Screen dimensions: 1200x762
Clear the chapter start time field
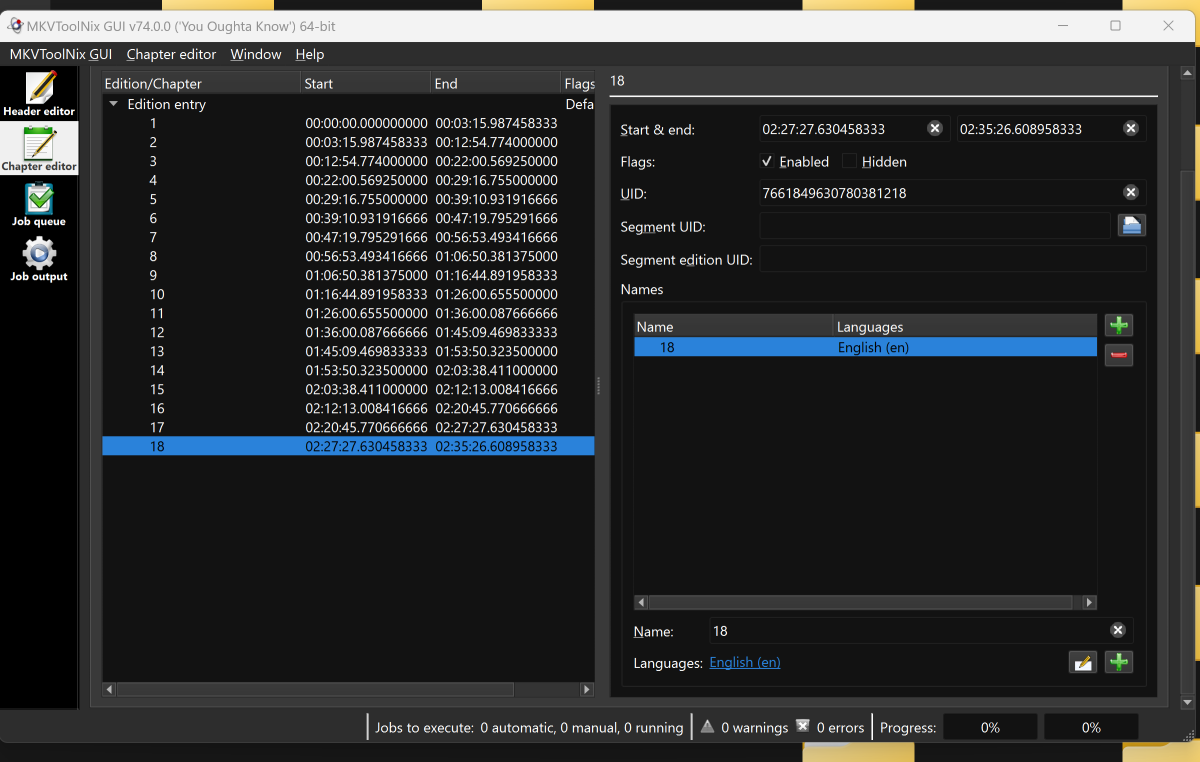click(x=935, y=128)
